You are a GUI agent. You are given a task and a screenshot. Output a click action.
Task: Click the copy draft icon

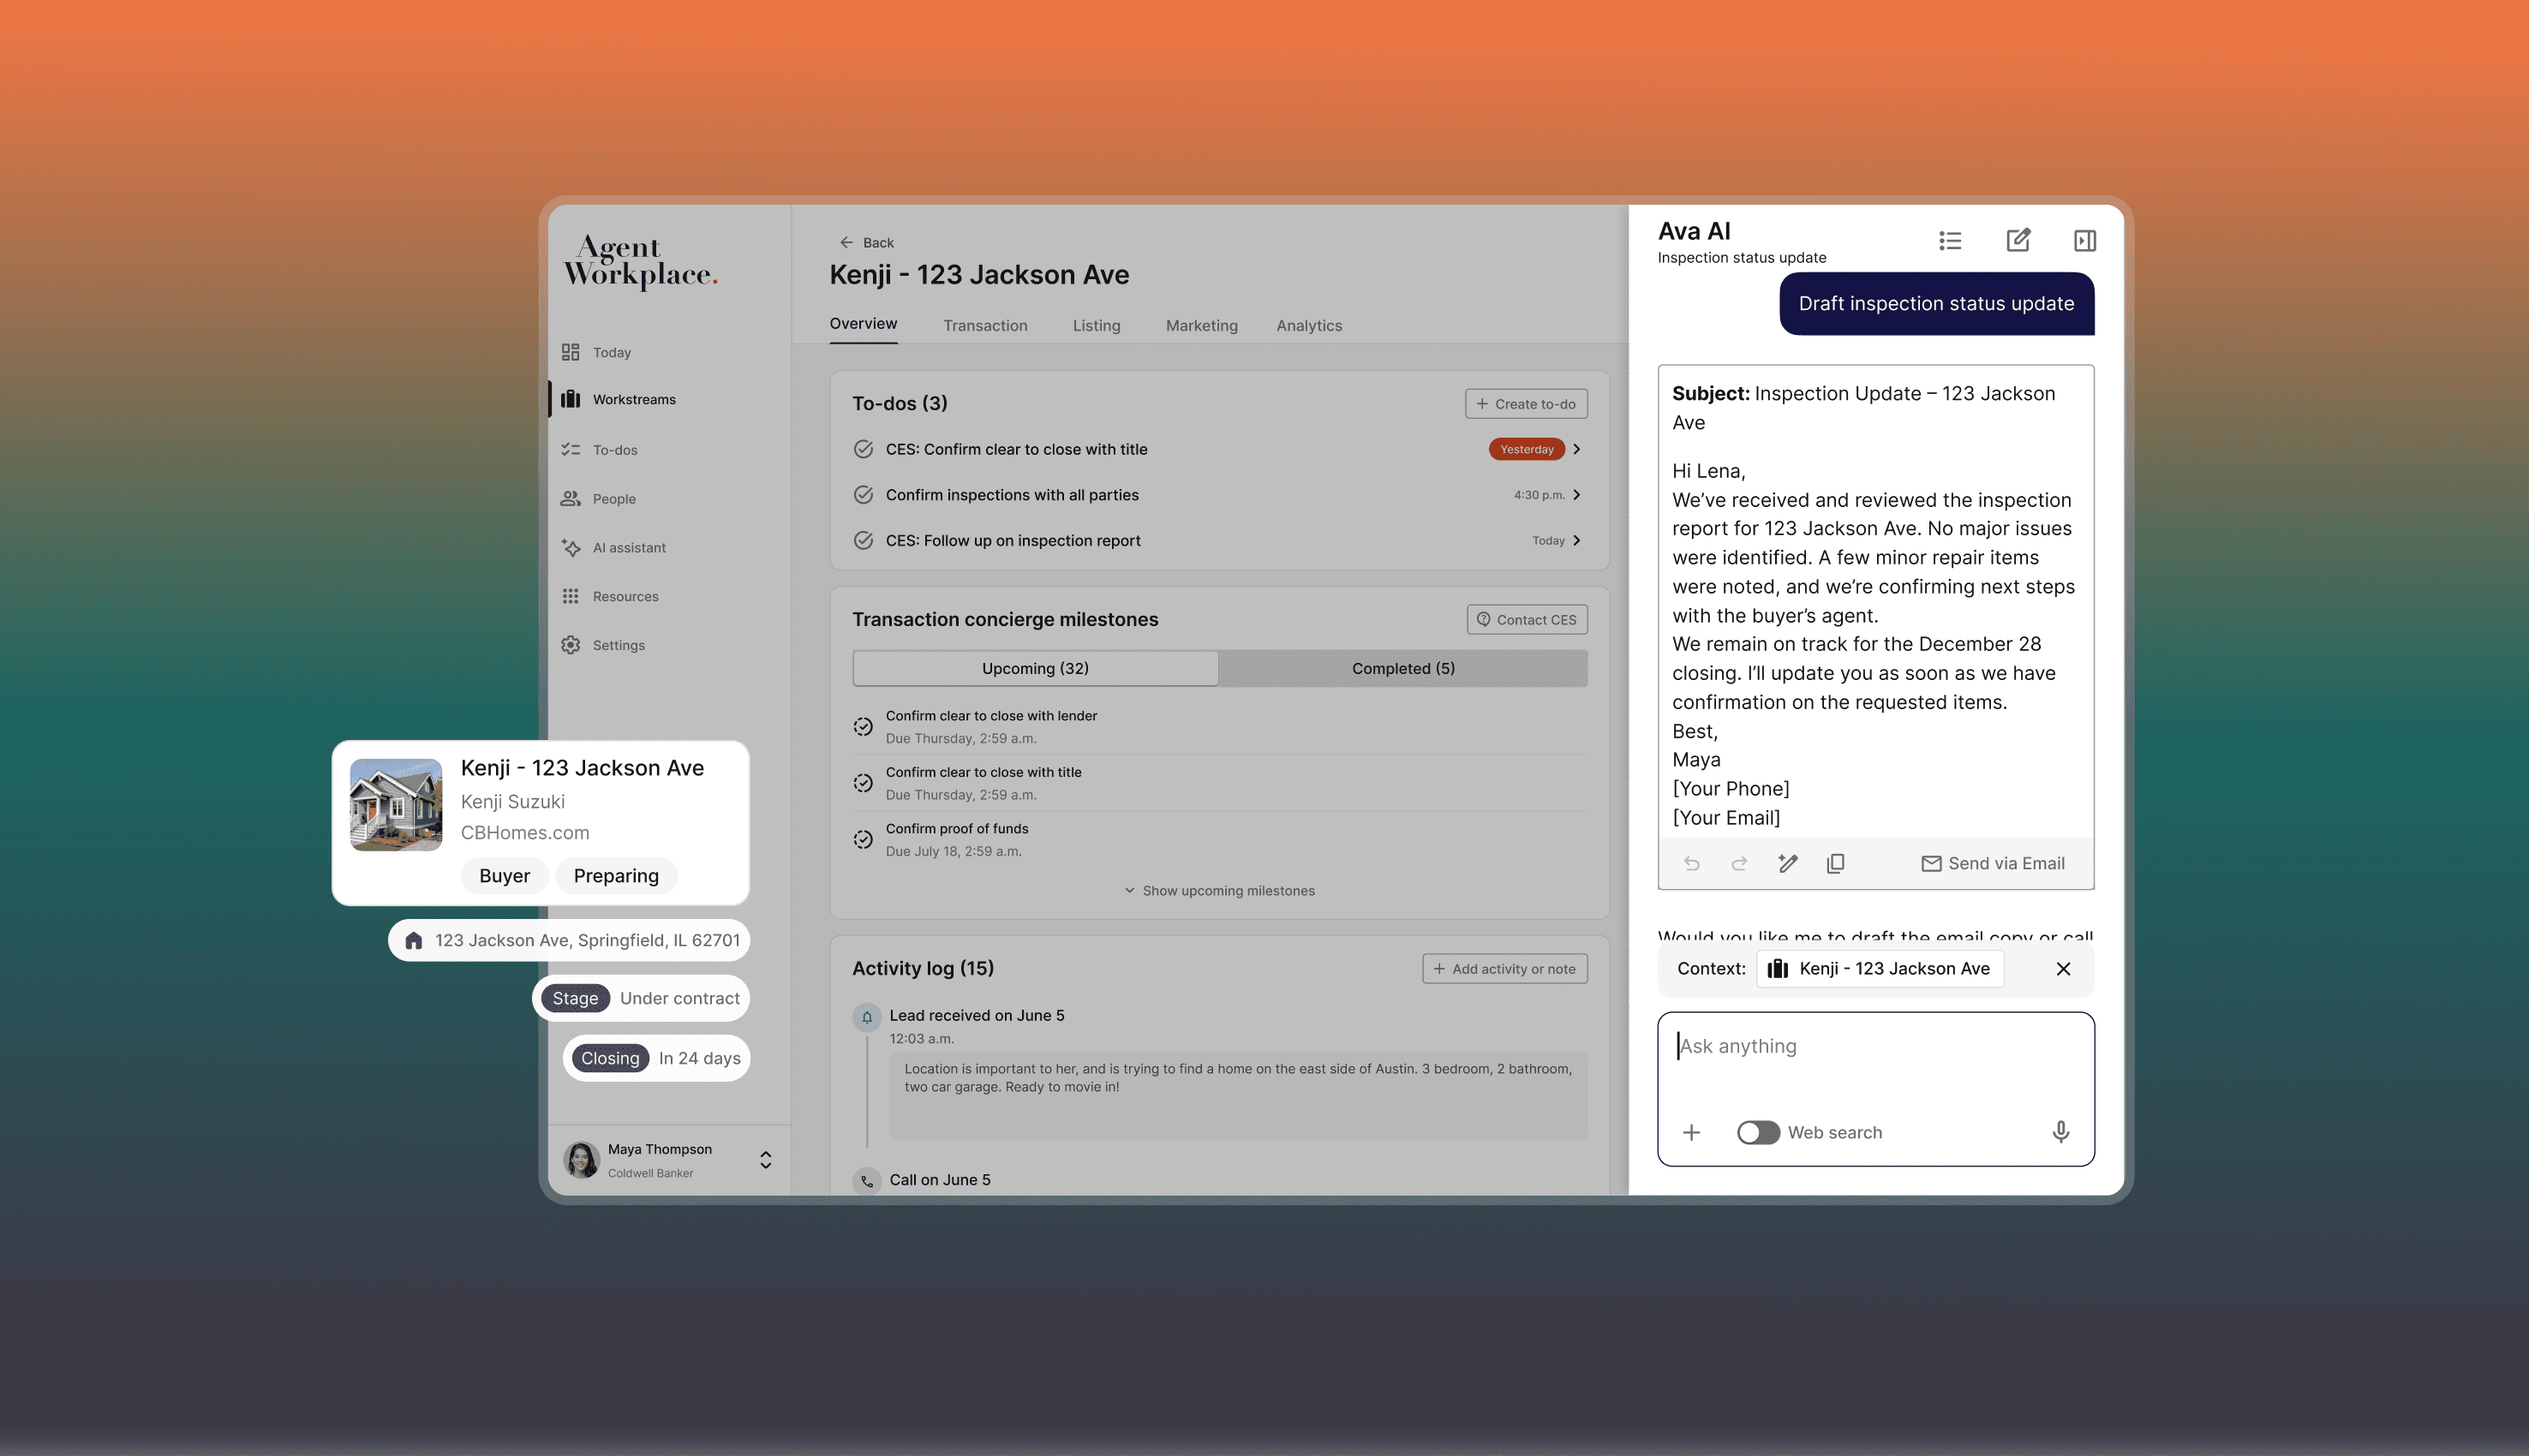[x=1835, y=863]
